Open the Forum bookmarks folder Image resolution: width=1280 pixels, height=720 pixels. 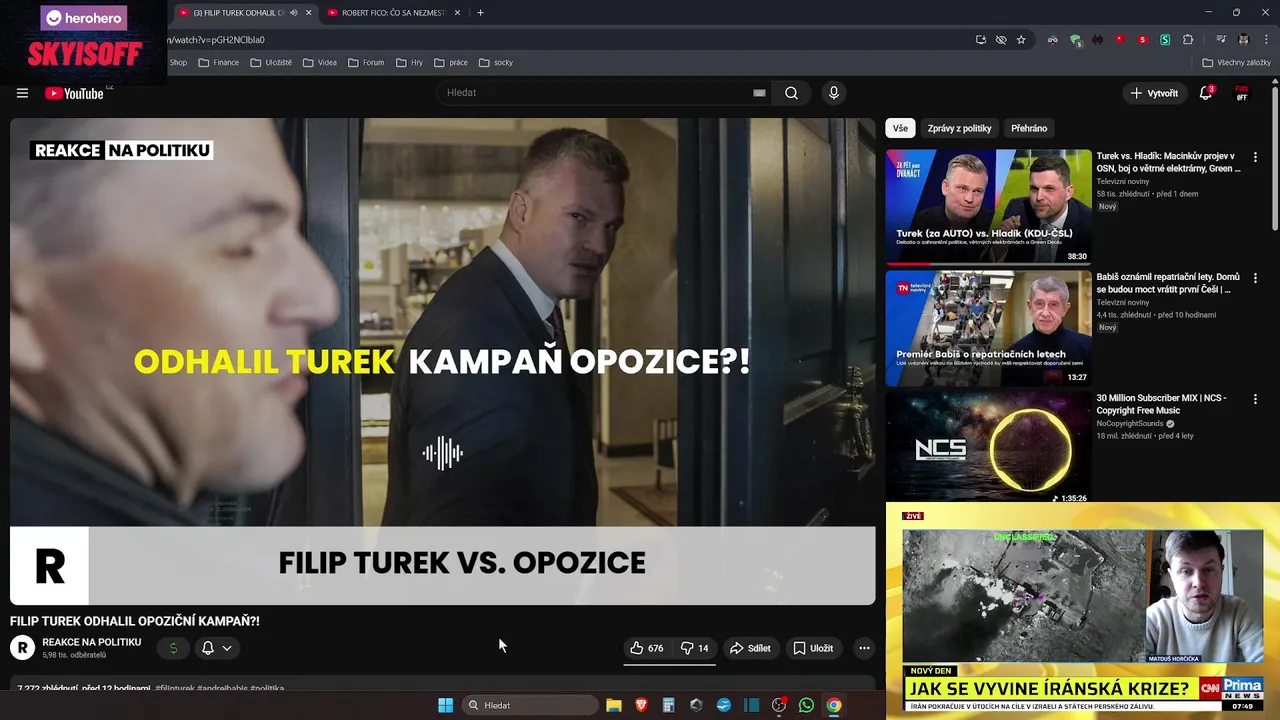366,62
